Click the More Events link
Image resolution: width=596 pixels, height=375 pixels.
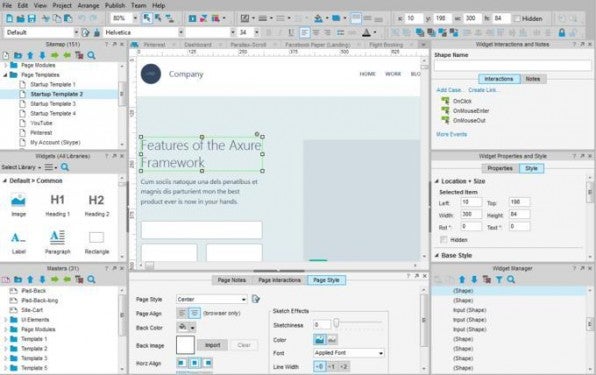pos(451,134)
